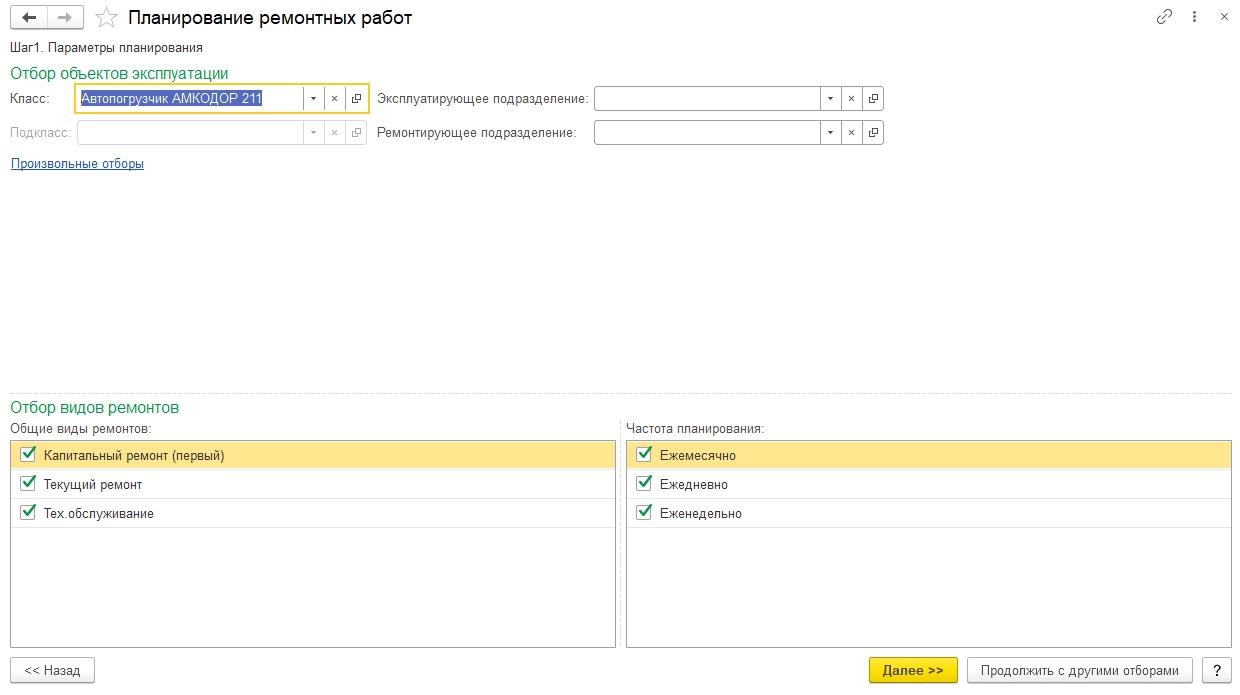Toggle the Ежемесячно frequency checkbox
Image resolution: width=1240 pixels, height=695 pixels.
644,454
